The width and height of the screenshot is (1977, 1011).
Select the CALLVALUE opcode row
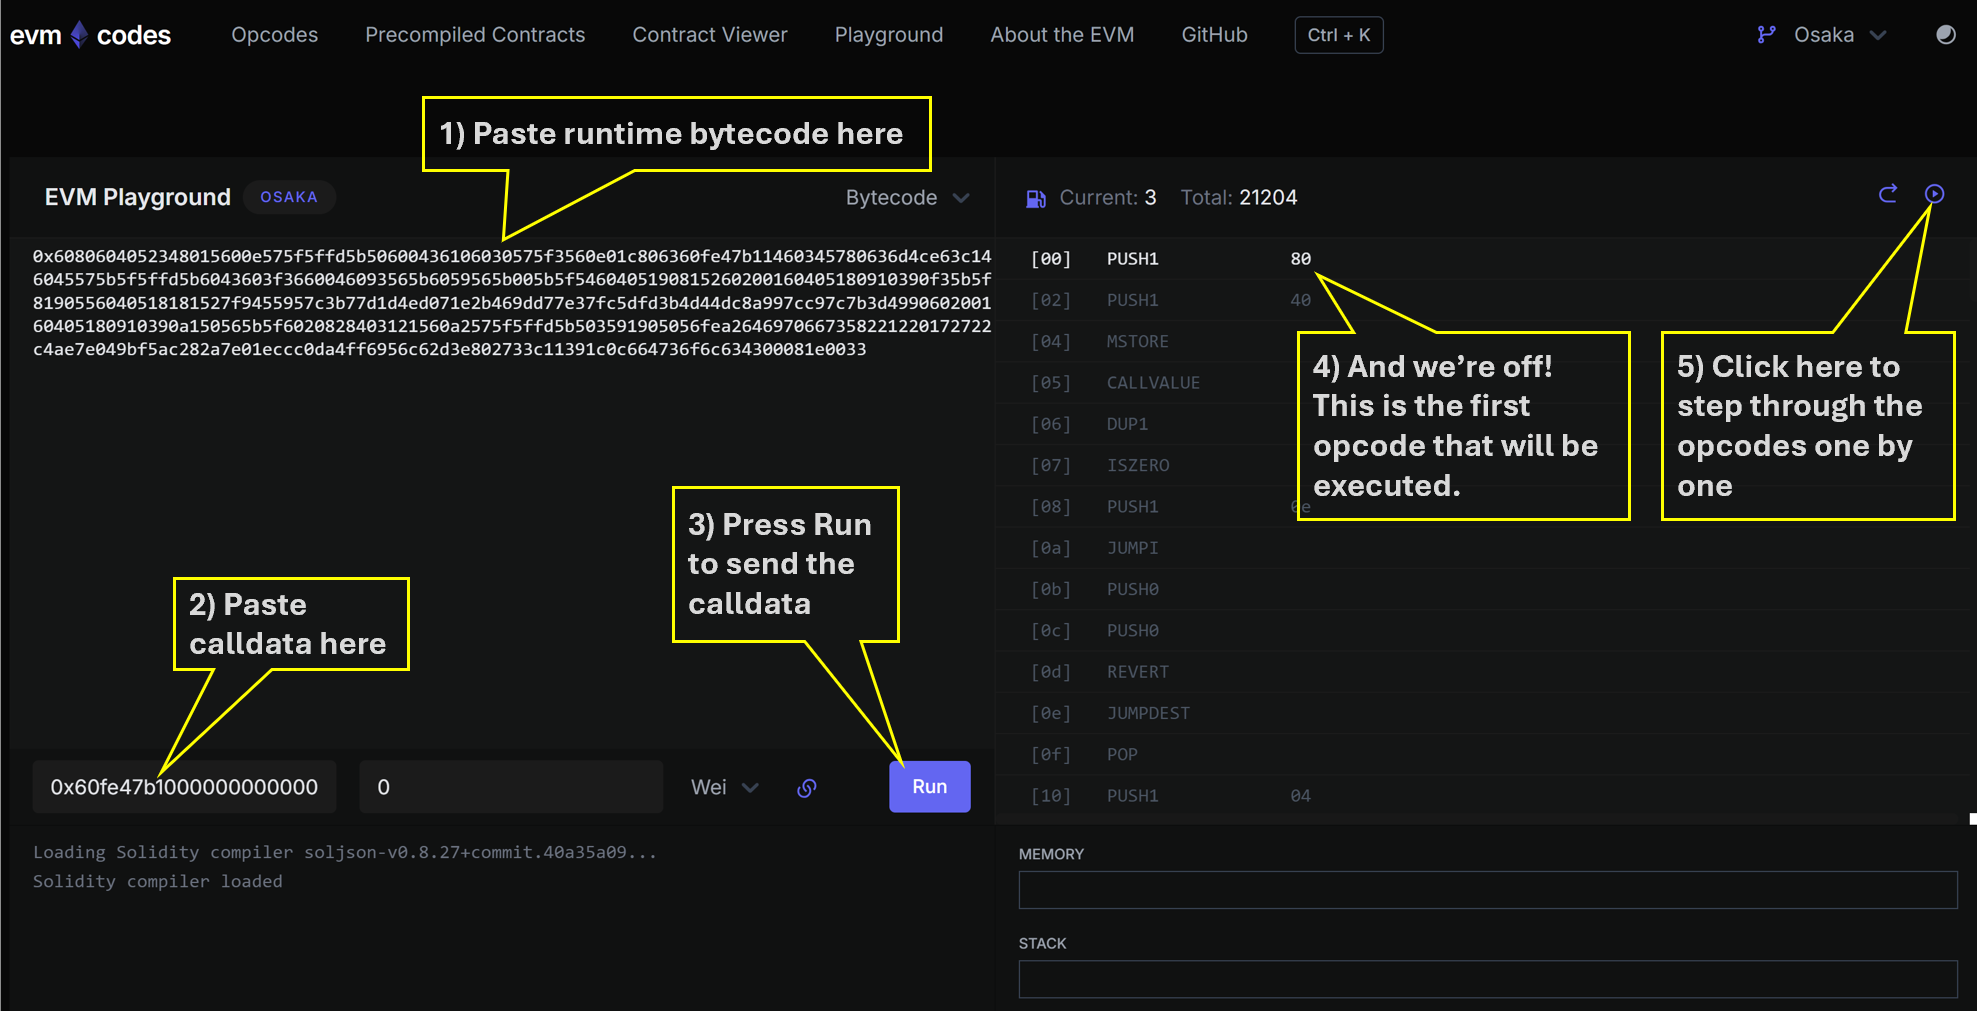[1153, 383]
